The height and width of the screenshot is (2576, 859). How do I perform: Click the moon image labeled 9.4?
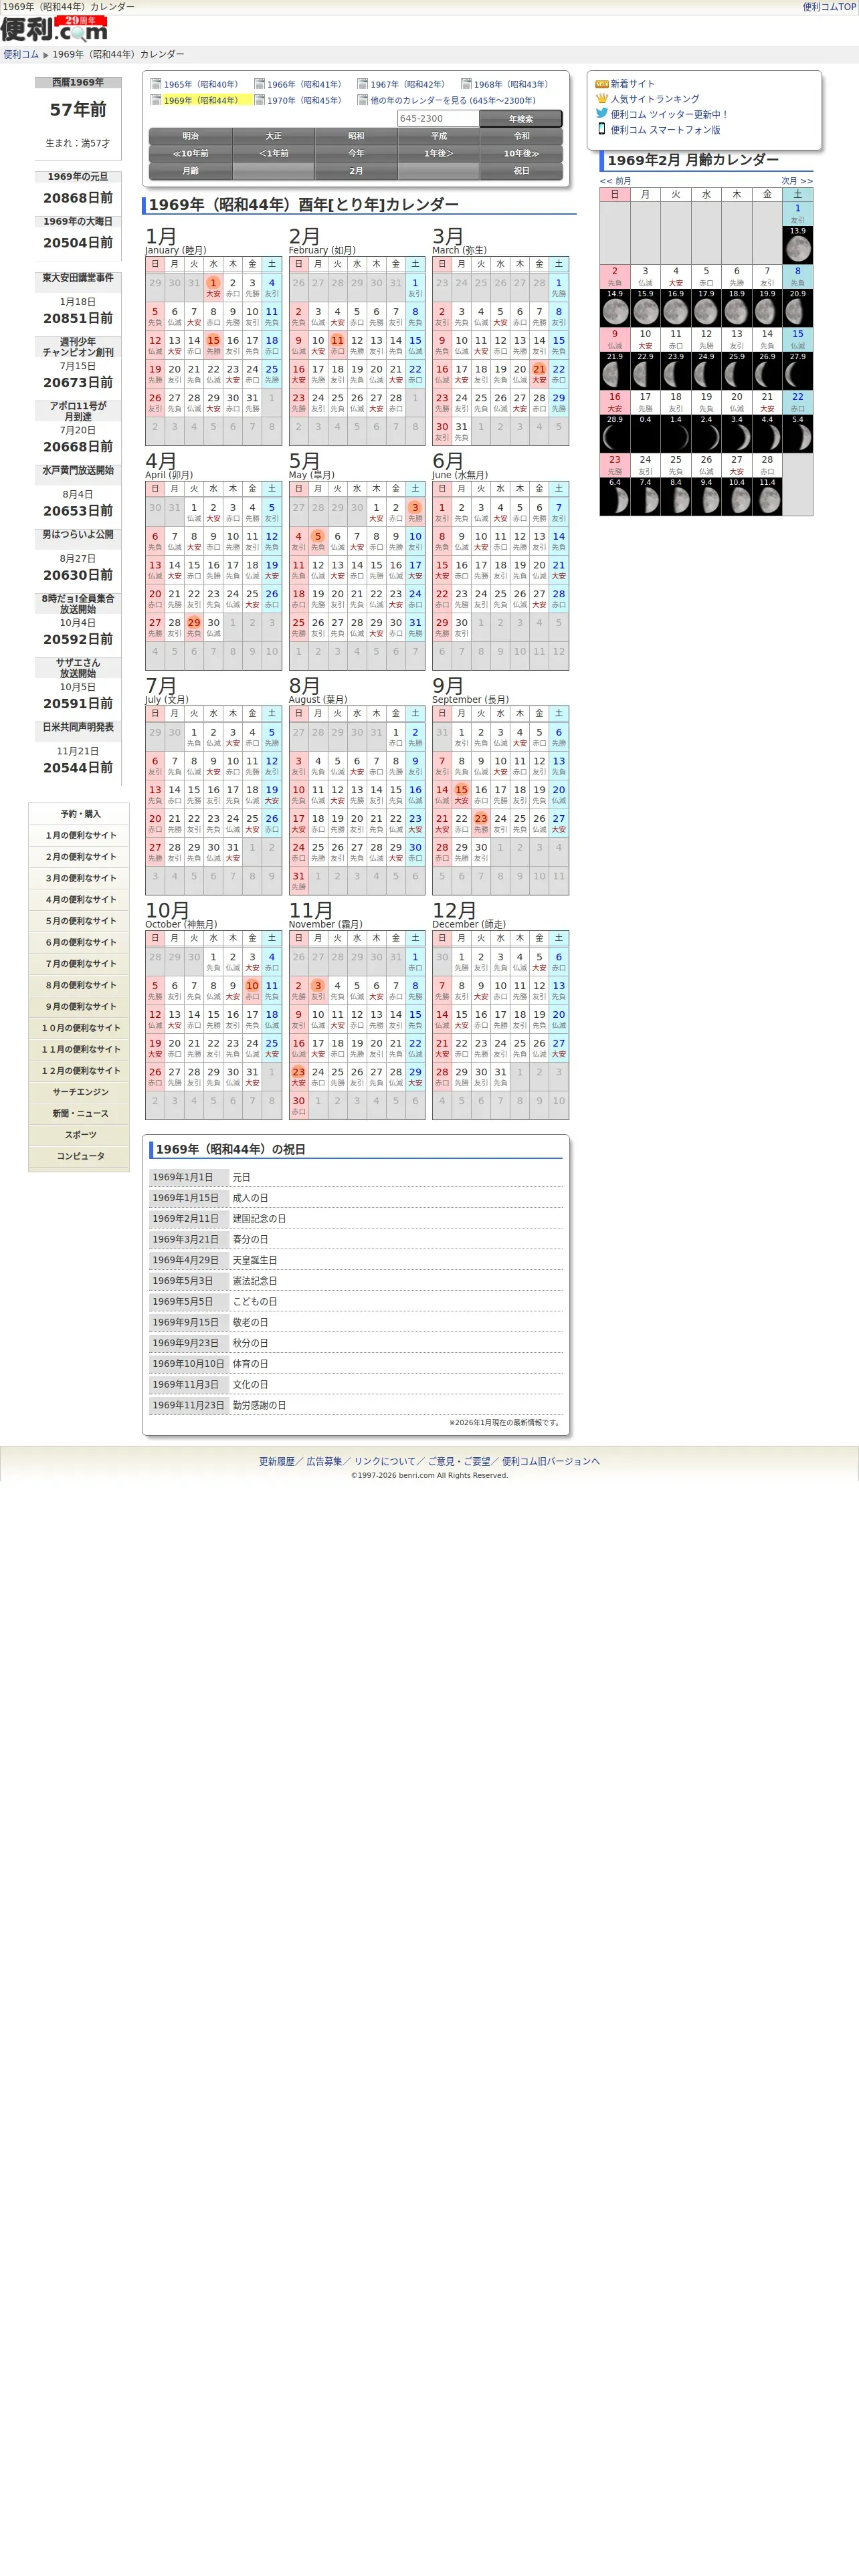coord(706,500)
